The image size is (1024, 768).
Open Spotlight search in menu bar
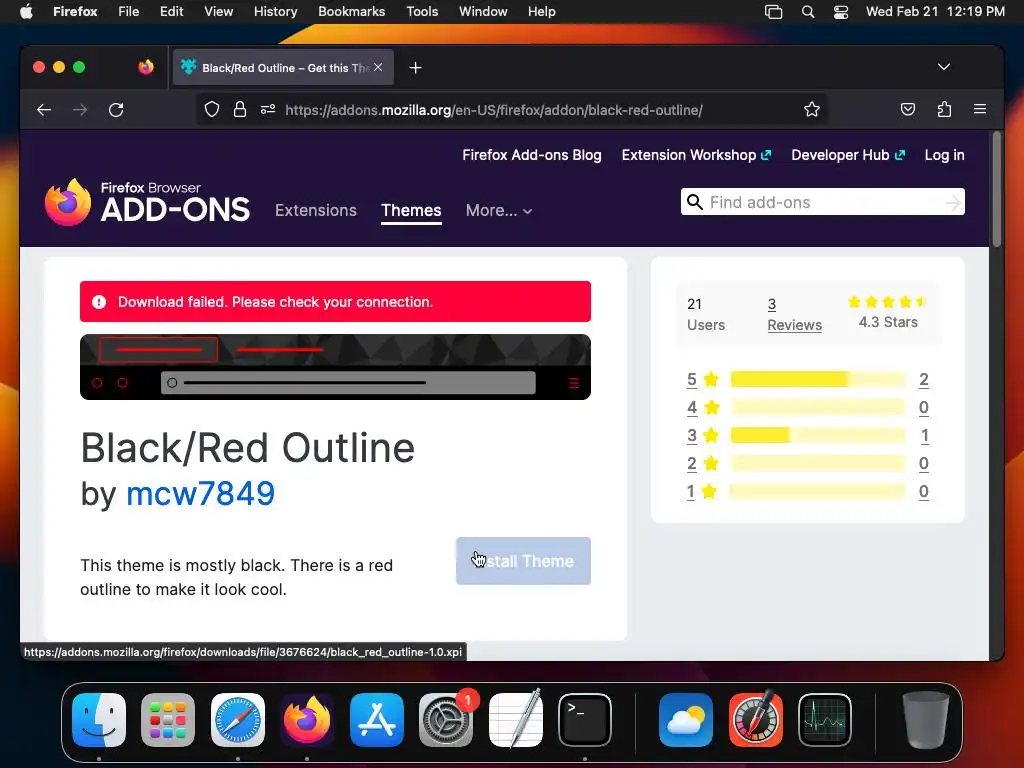[808, 12]
